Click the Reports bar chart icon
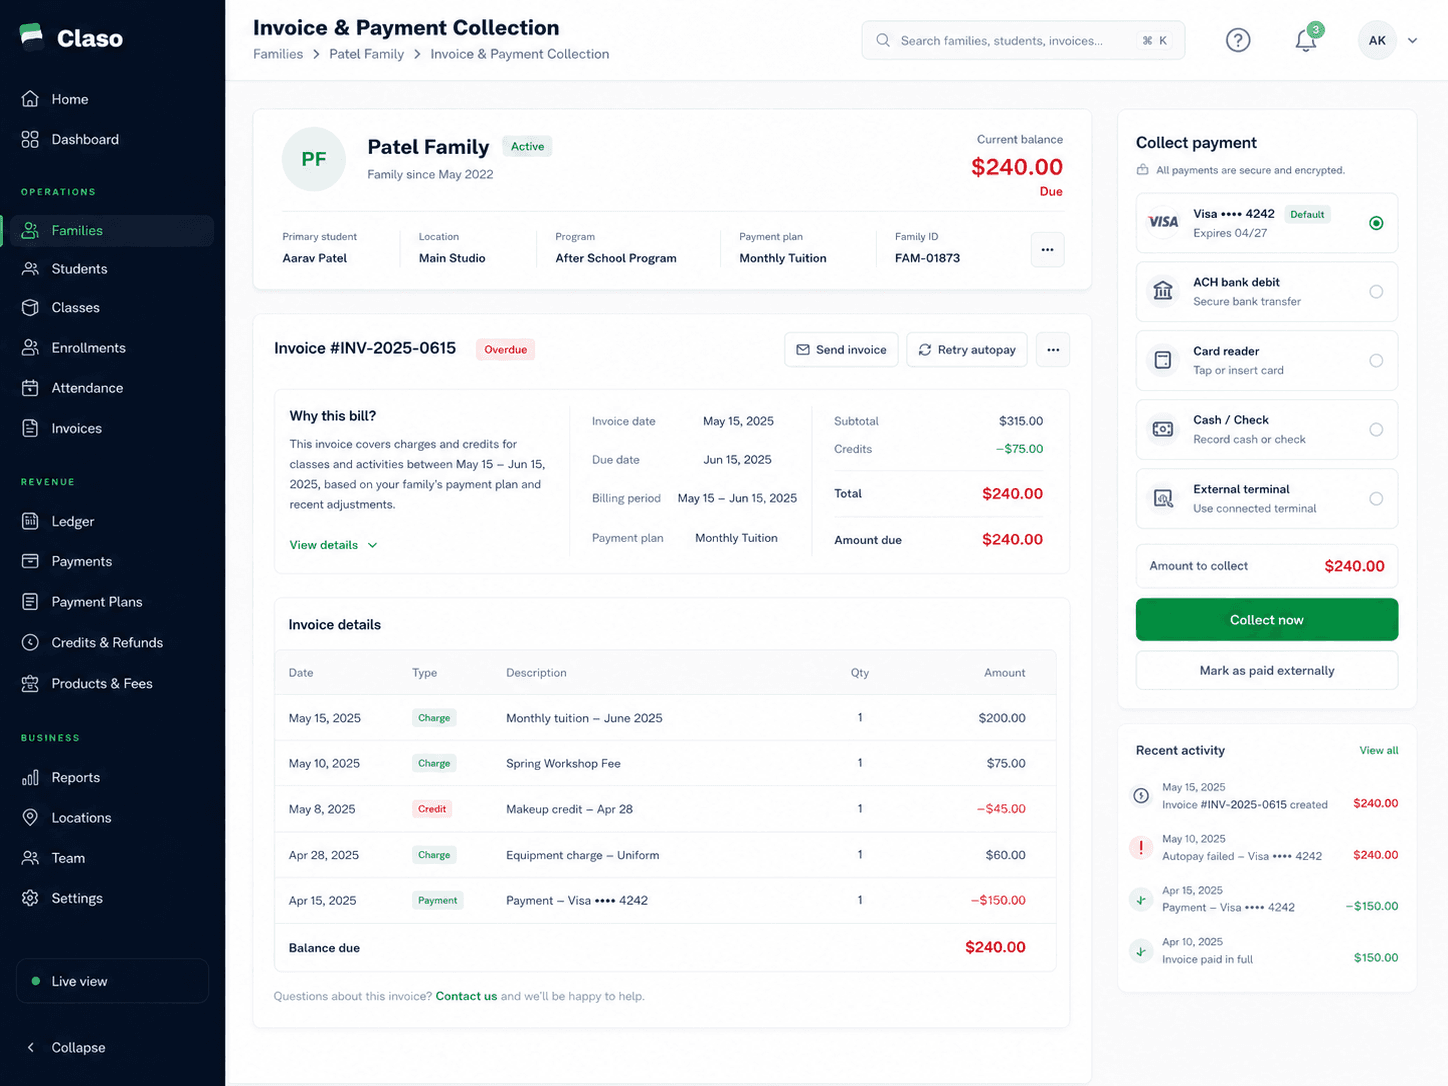This screenshot has width=1448, height=1086. [30, 777]
